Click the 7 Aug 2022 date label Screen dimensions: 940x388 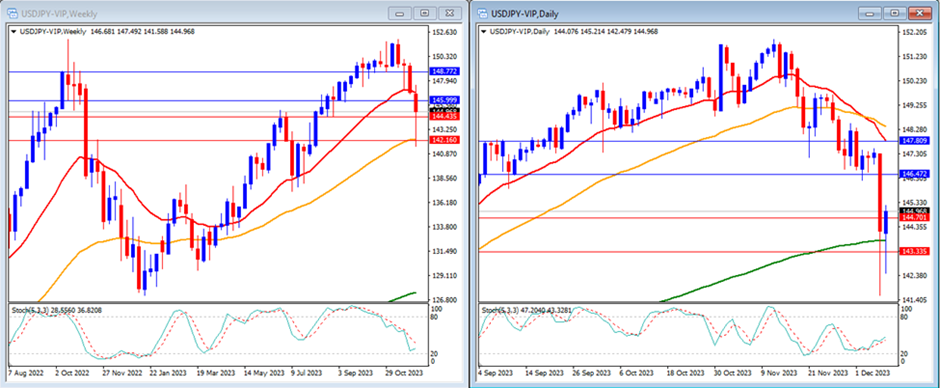click(x=26, y=372)
